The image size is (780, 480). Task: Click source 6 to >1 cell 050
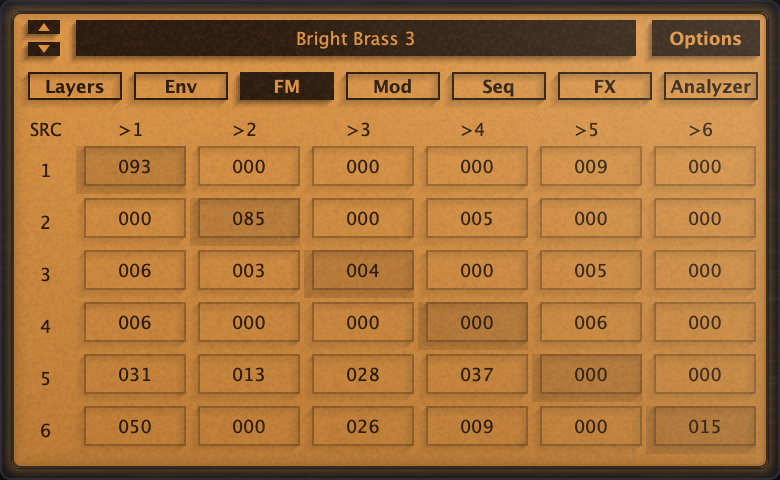pyautogui.click(x=135, y=426)
